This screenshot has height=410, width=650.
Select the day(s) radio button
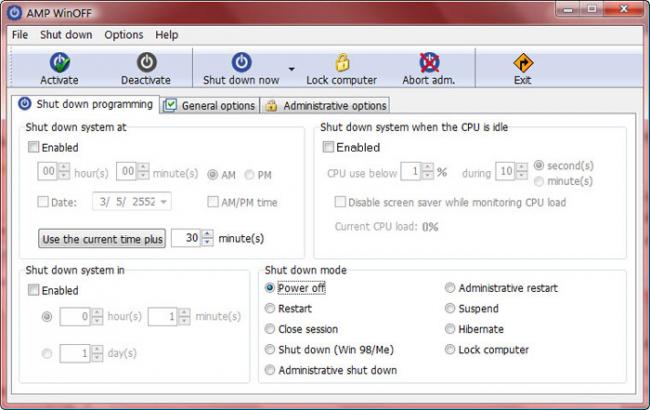[x=47, y=353]
